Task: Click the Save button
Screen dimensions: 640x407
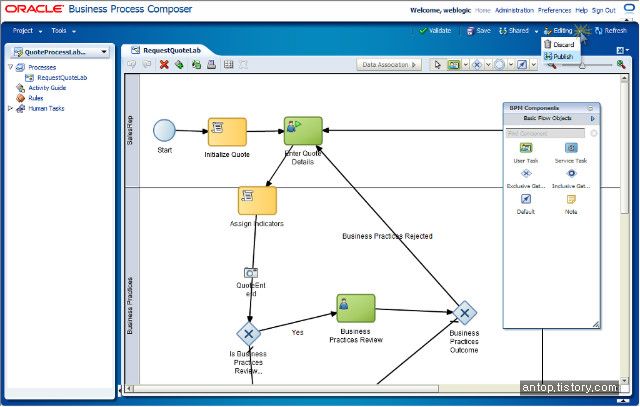Action: click(x=478, y=31)
